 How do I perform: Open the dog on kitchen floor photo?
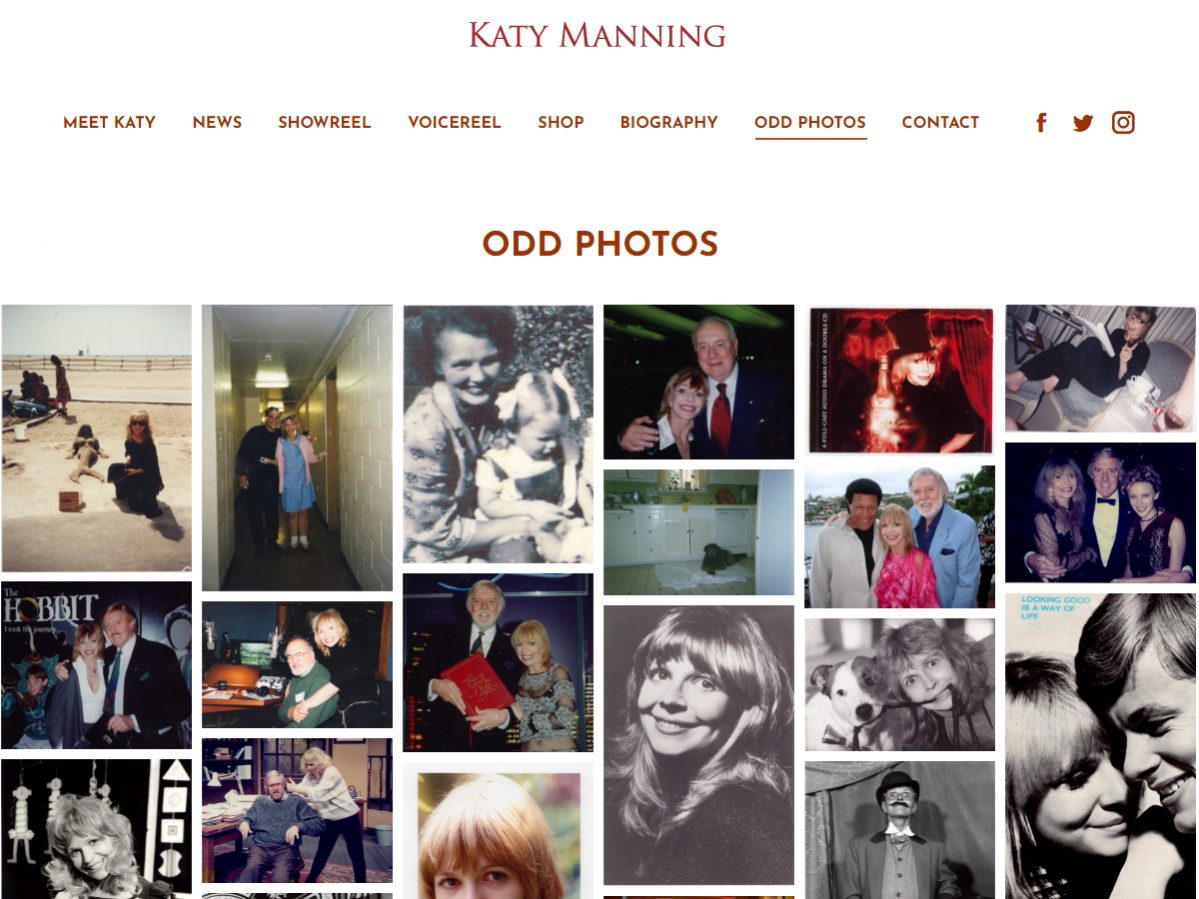[x=699, y=532]
